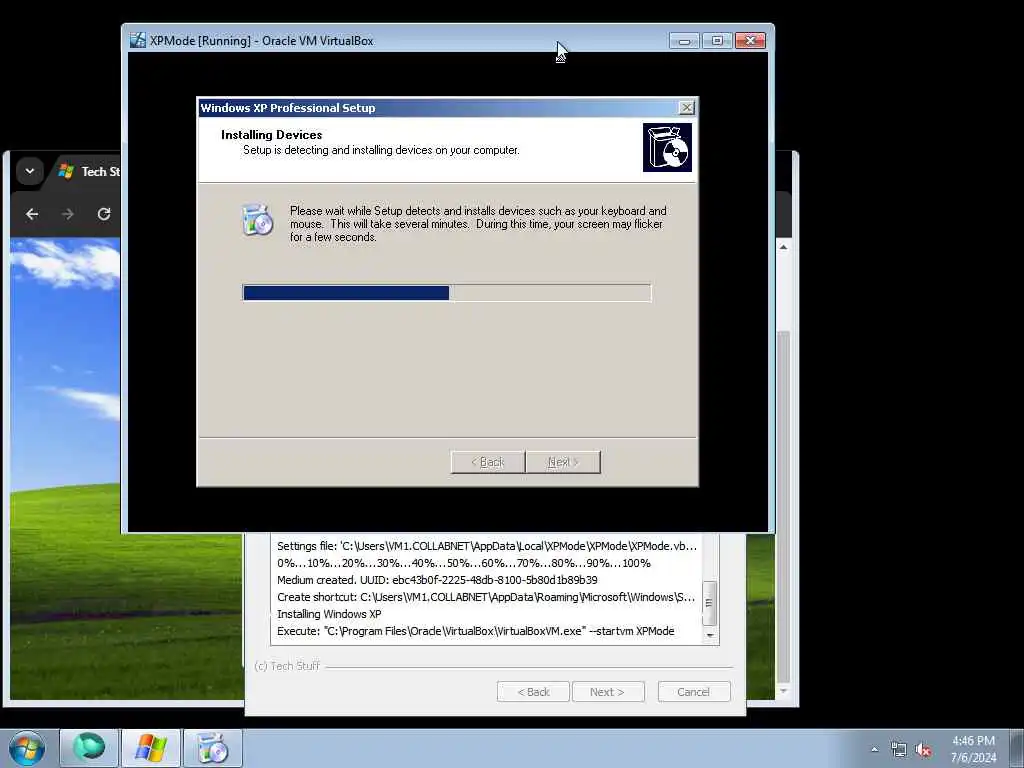Switch to the Tech Stuff browser tab
This screenshot has height=768, width=1024.
[x=89, y=171]
